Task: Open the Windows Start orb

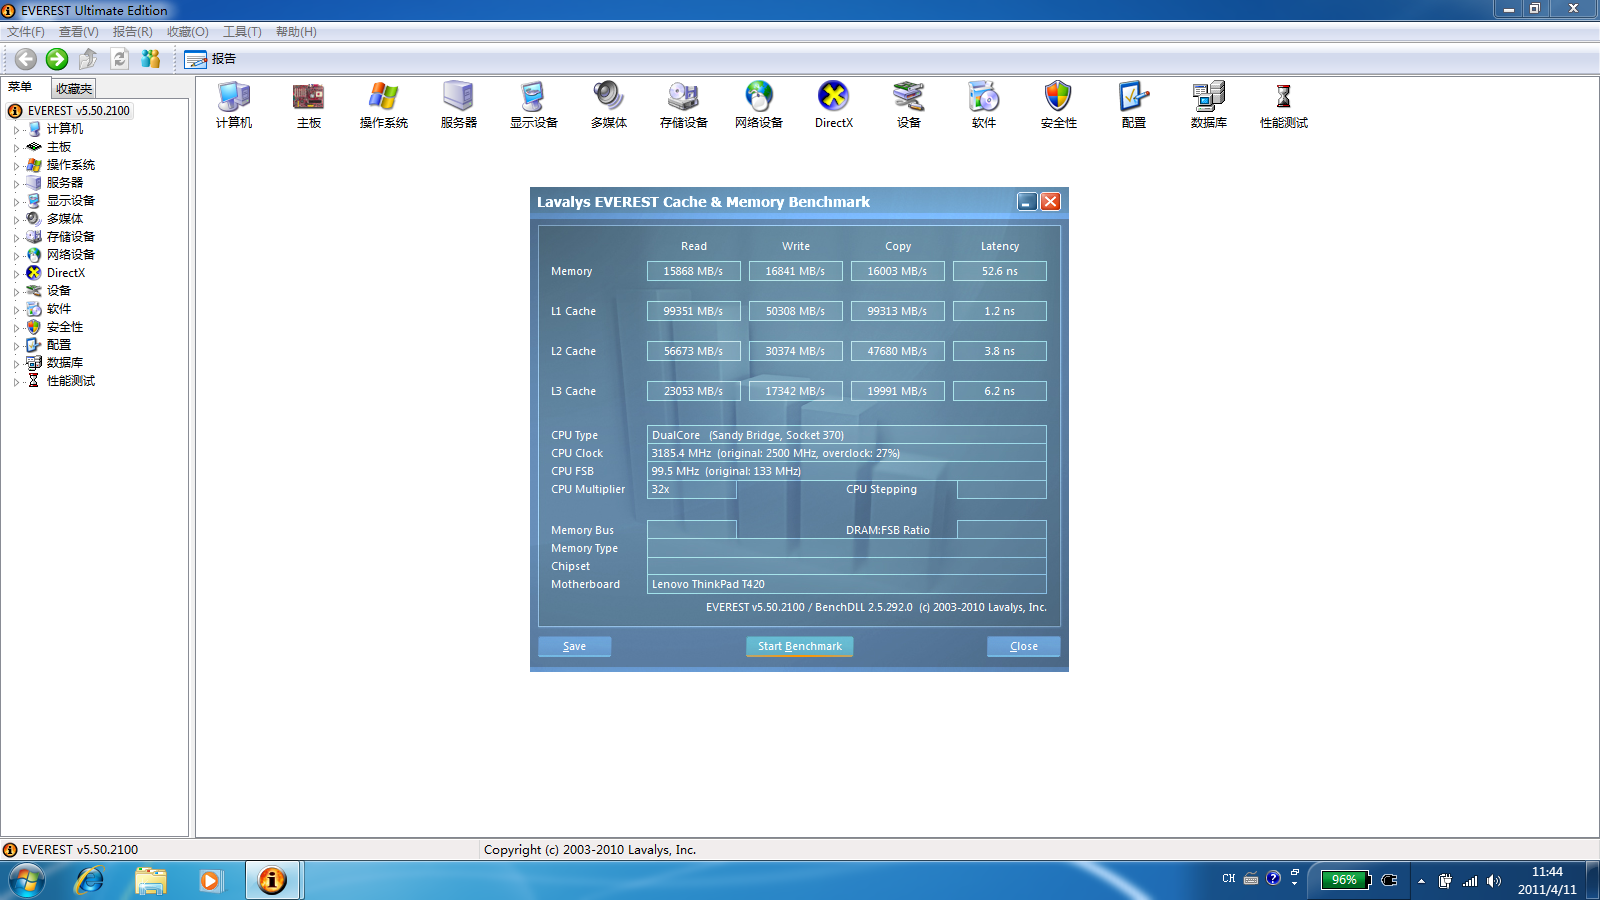Action: pos(28,880)
